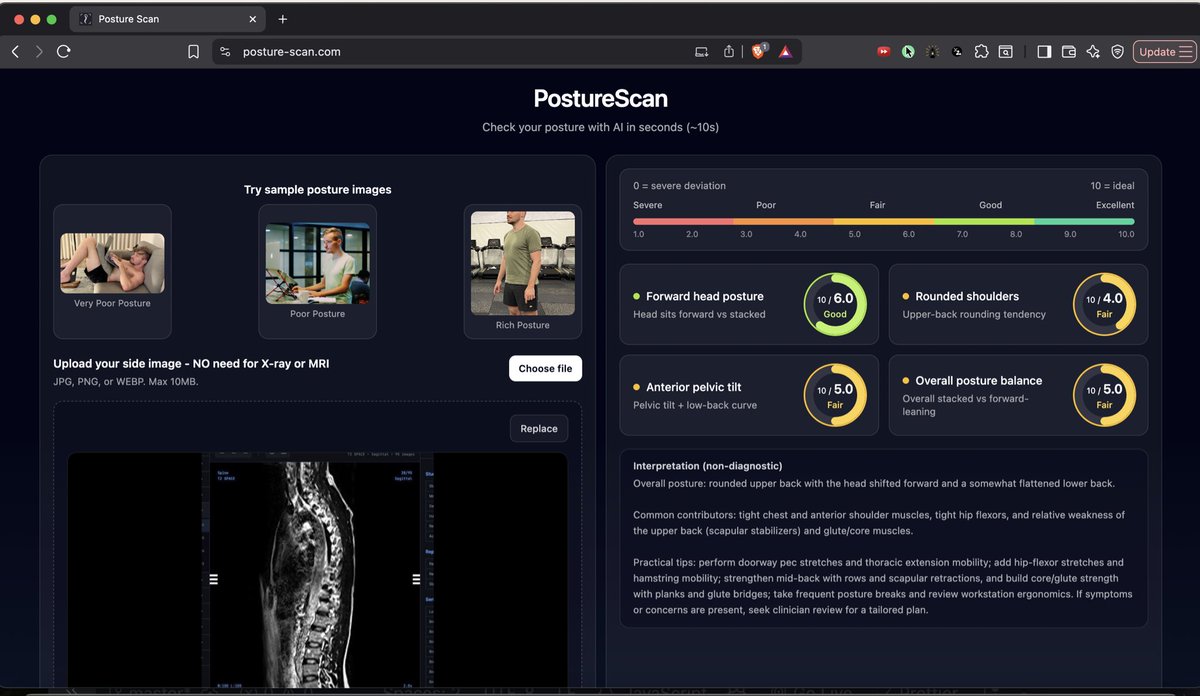Click the Replace button
The image size is (1200, 696).
pos(539,428)
